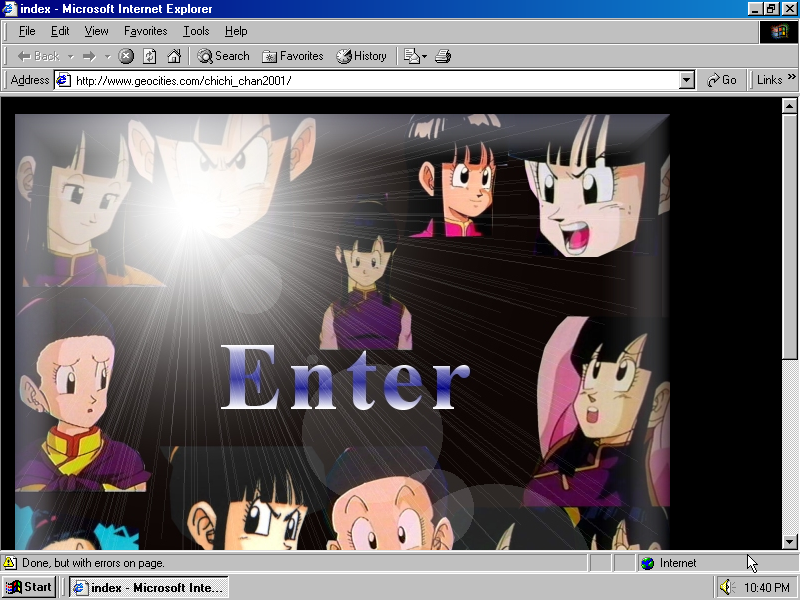Viewport: 800px width, 600px height.
Task: Click the Stop loading icon
Action: pyautogui.click(x=126, y=56)
